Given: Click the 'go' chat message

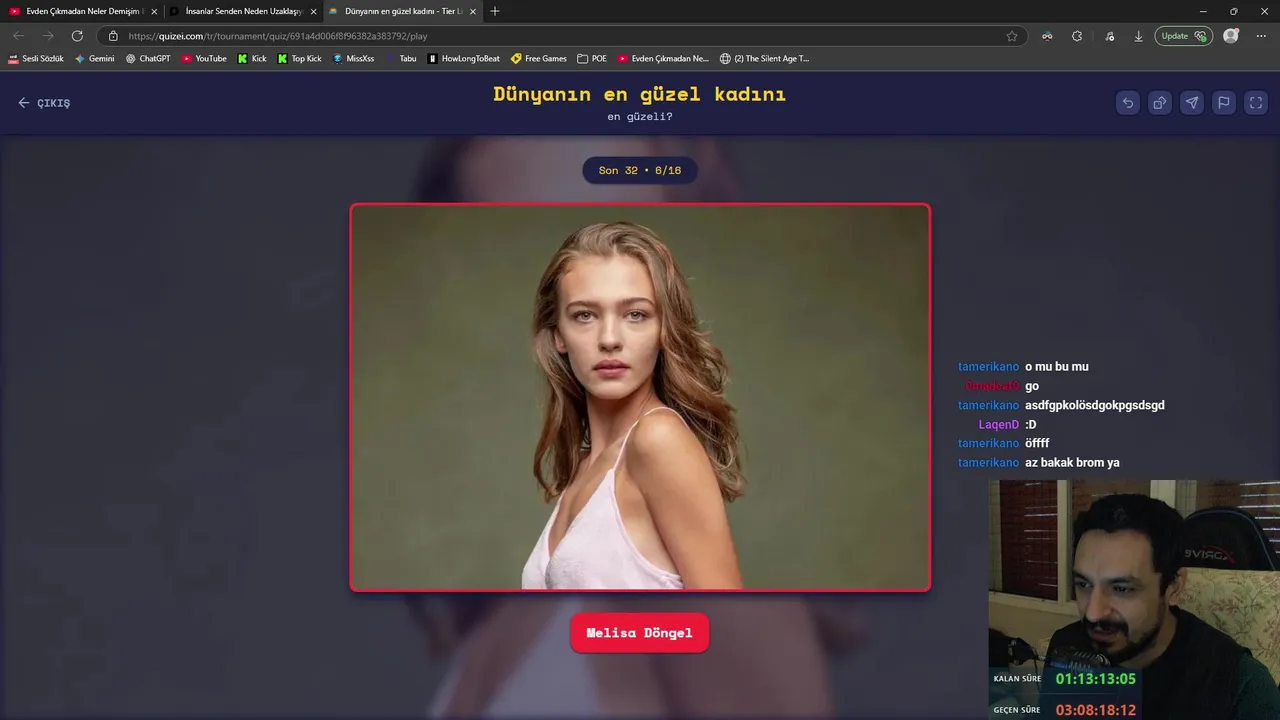Looking at the screenshot, I should coord(1032,386).
